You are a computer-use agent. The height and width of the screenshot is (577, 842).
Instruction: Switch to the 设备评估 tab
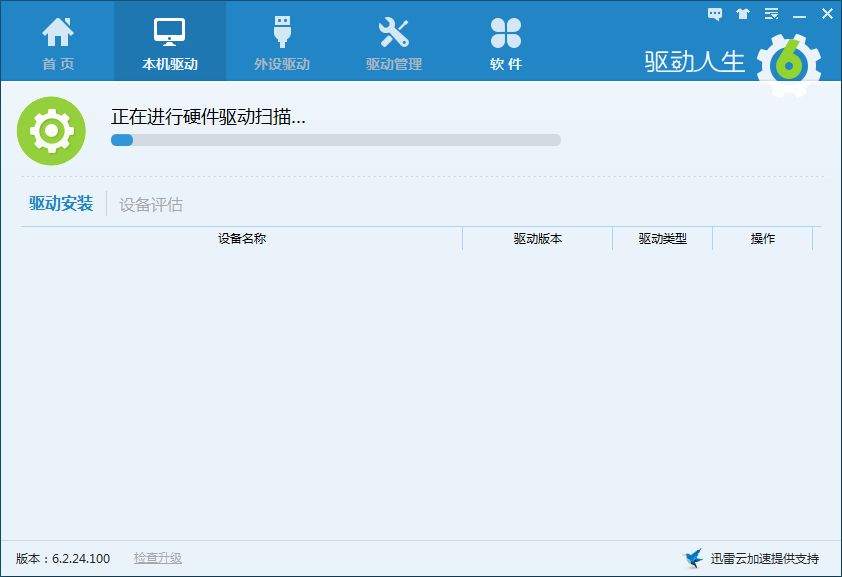151,205
